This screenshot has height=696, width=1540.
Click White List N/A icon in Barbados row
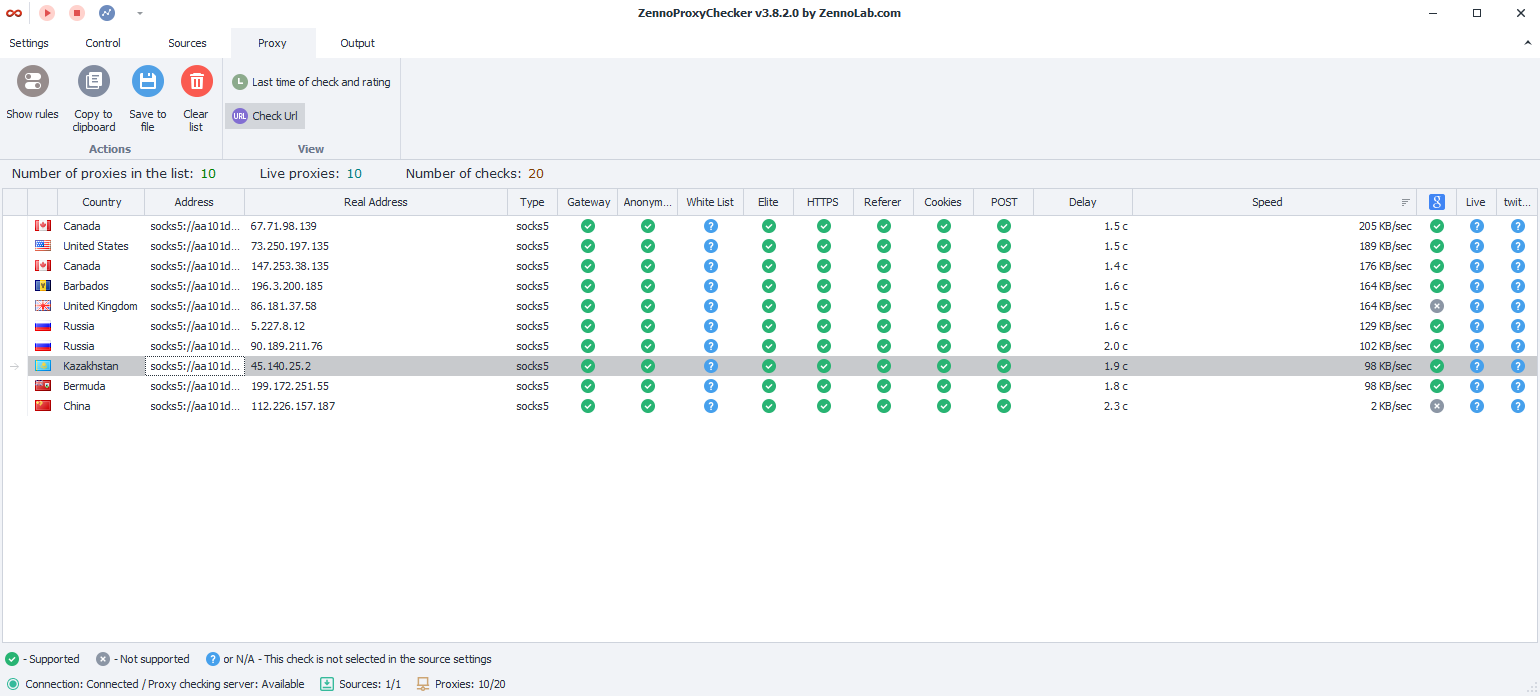[710, 286]
